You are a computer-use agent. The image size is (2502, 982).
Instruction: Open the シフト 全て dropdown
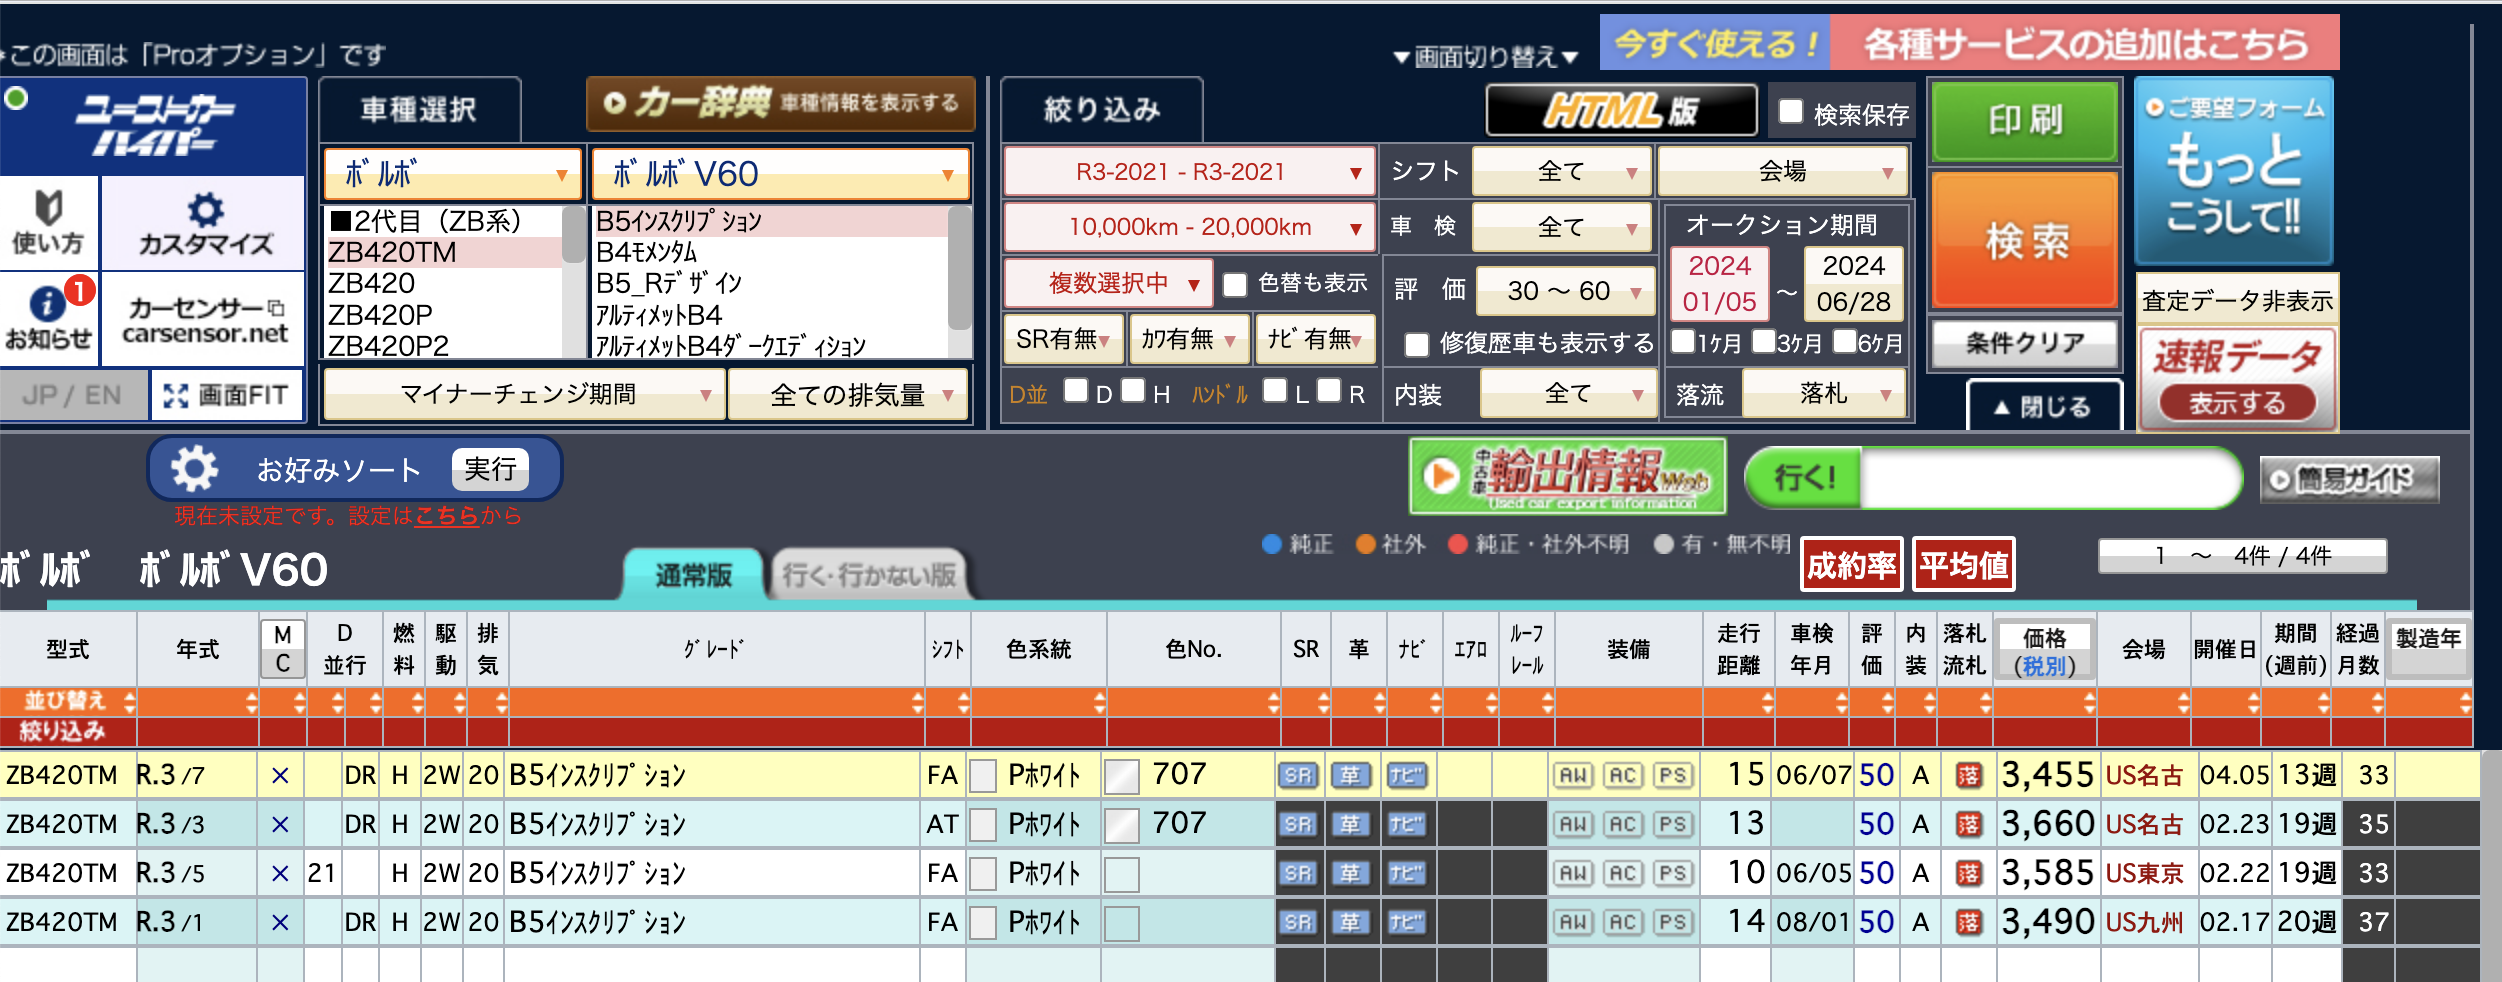coord(1560,172)
